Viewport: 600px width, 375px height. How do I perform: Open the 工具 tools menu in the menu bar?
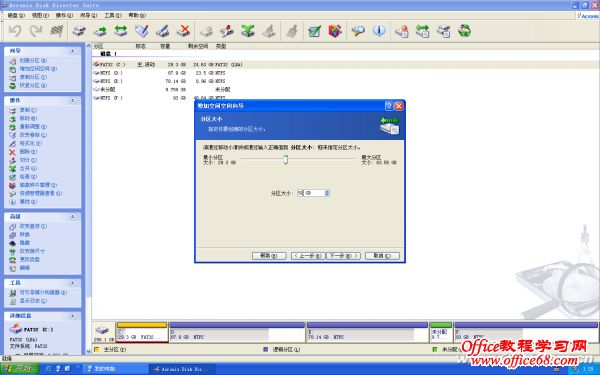[113, 15]
